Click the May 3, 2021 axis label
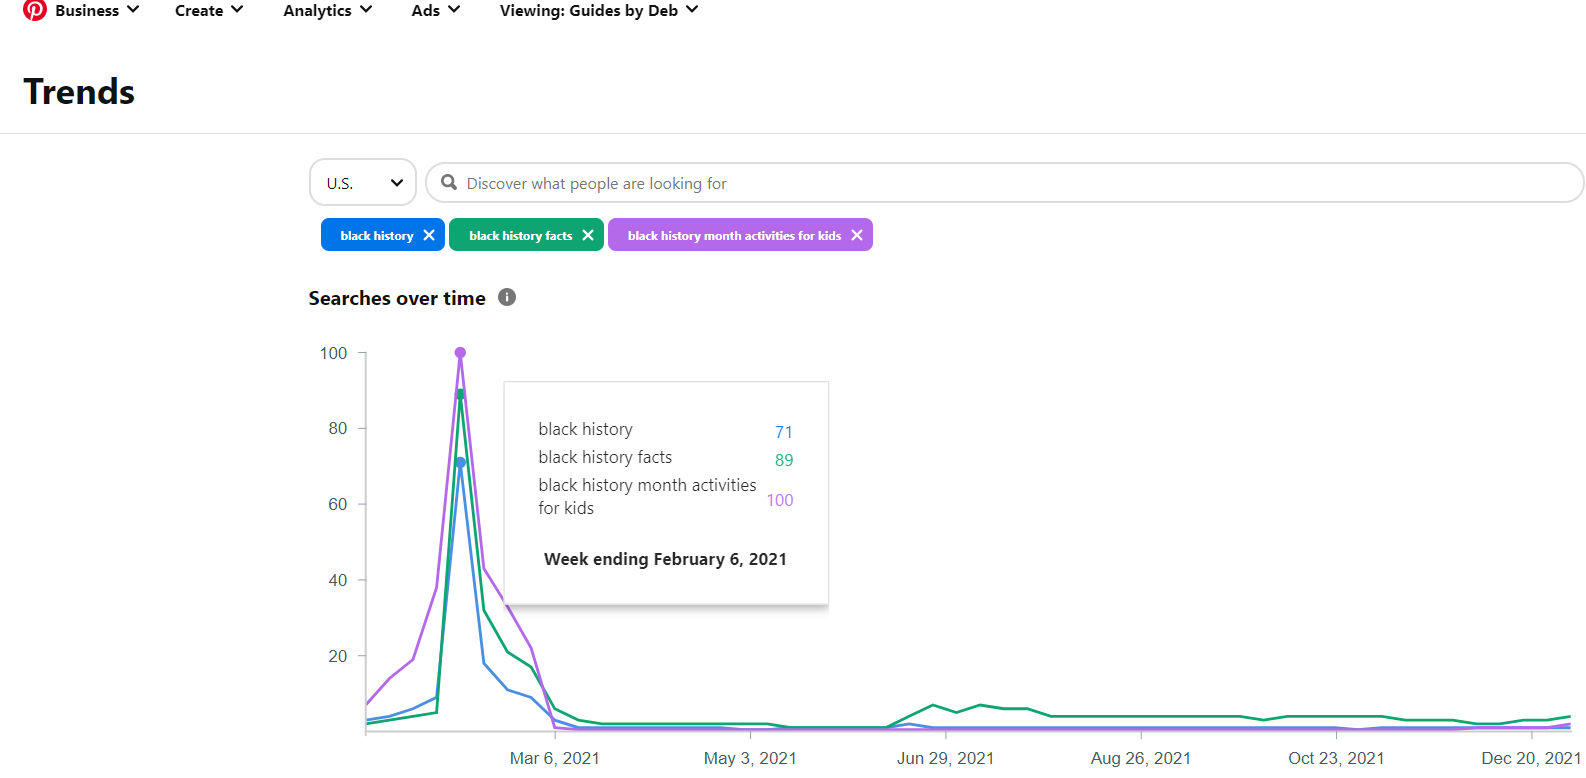 [750, 758]
